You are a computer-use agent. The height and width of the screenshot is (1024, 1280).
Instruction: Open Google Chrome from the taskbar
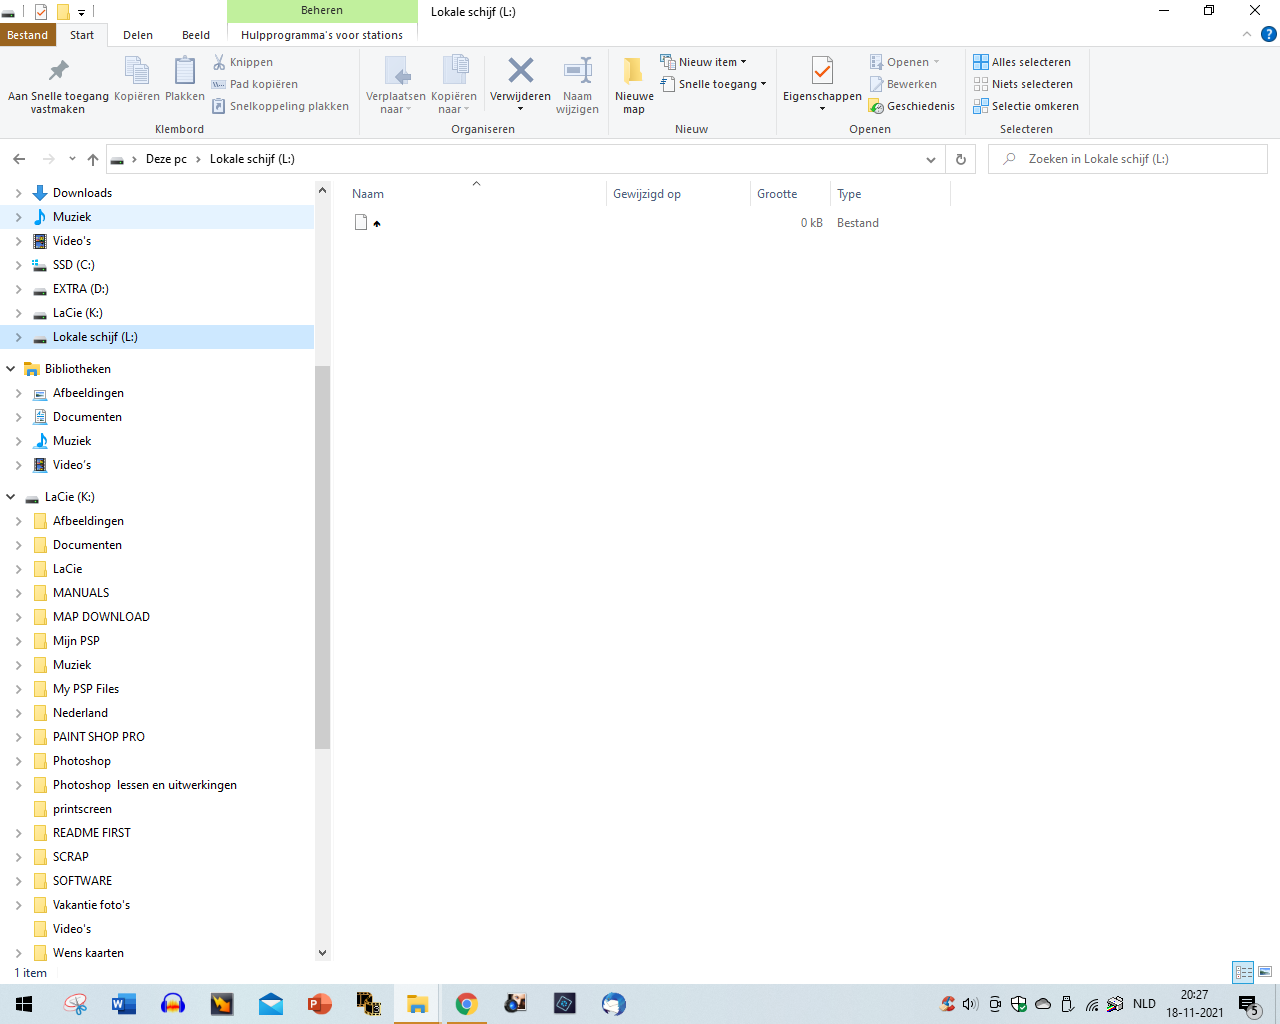click(466, 1004)
